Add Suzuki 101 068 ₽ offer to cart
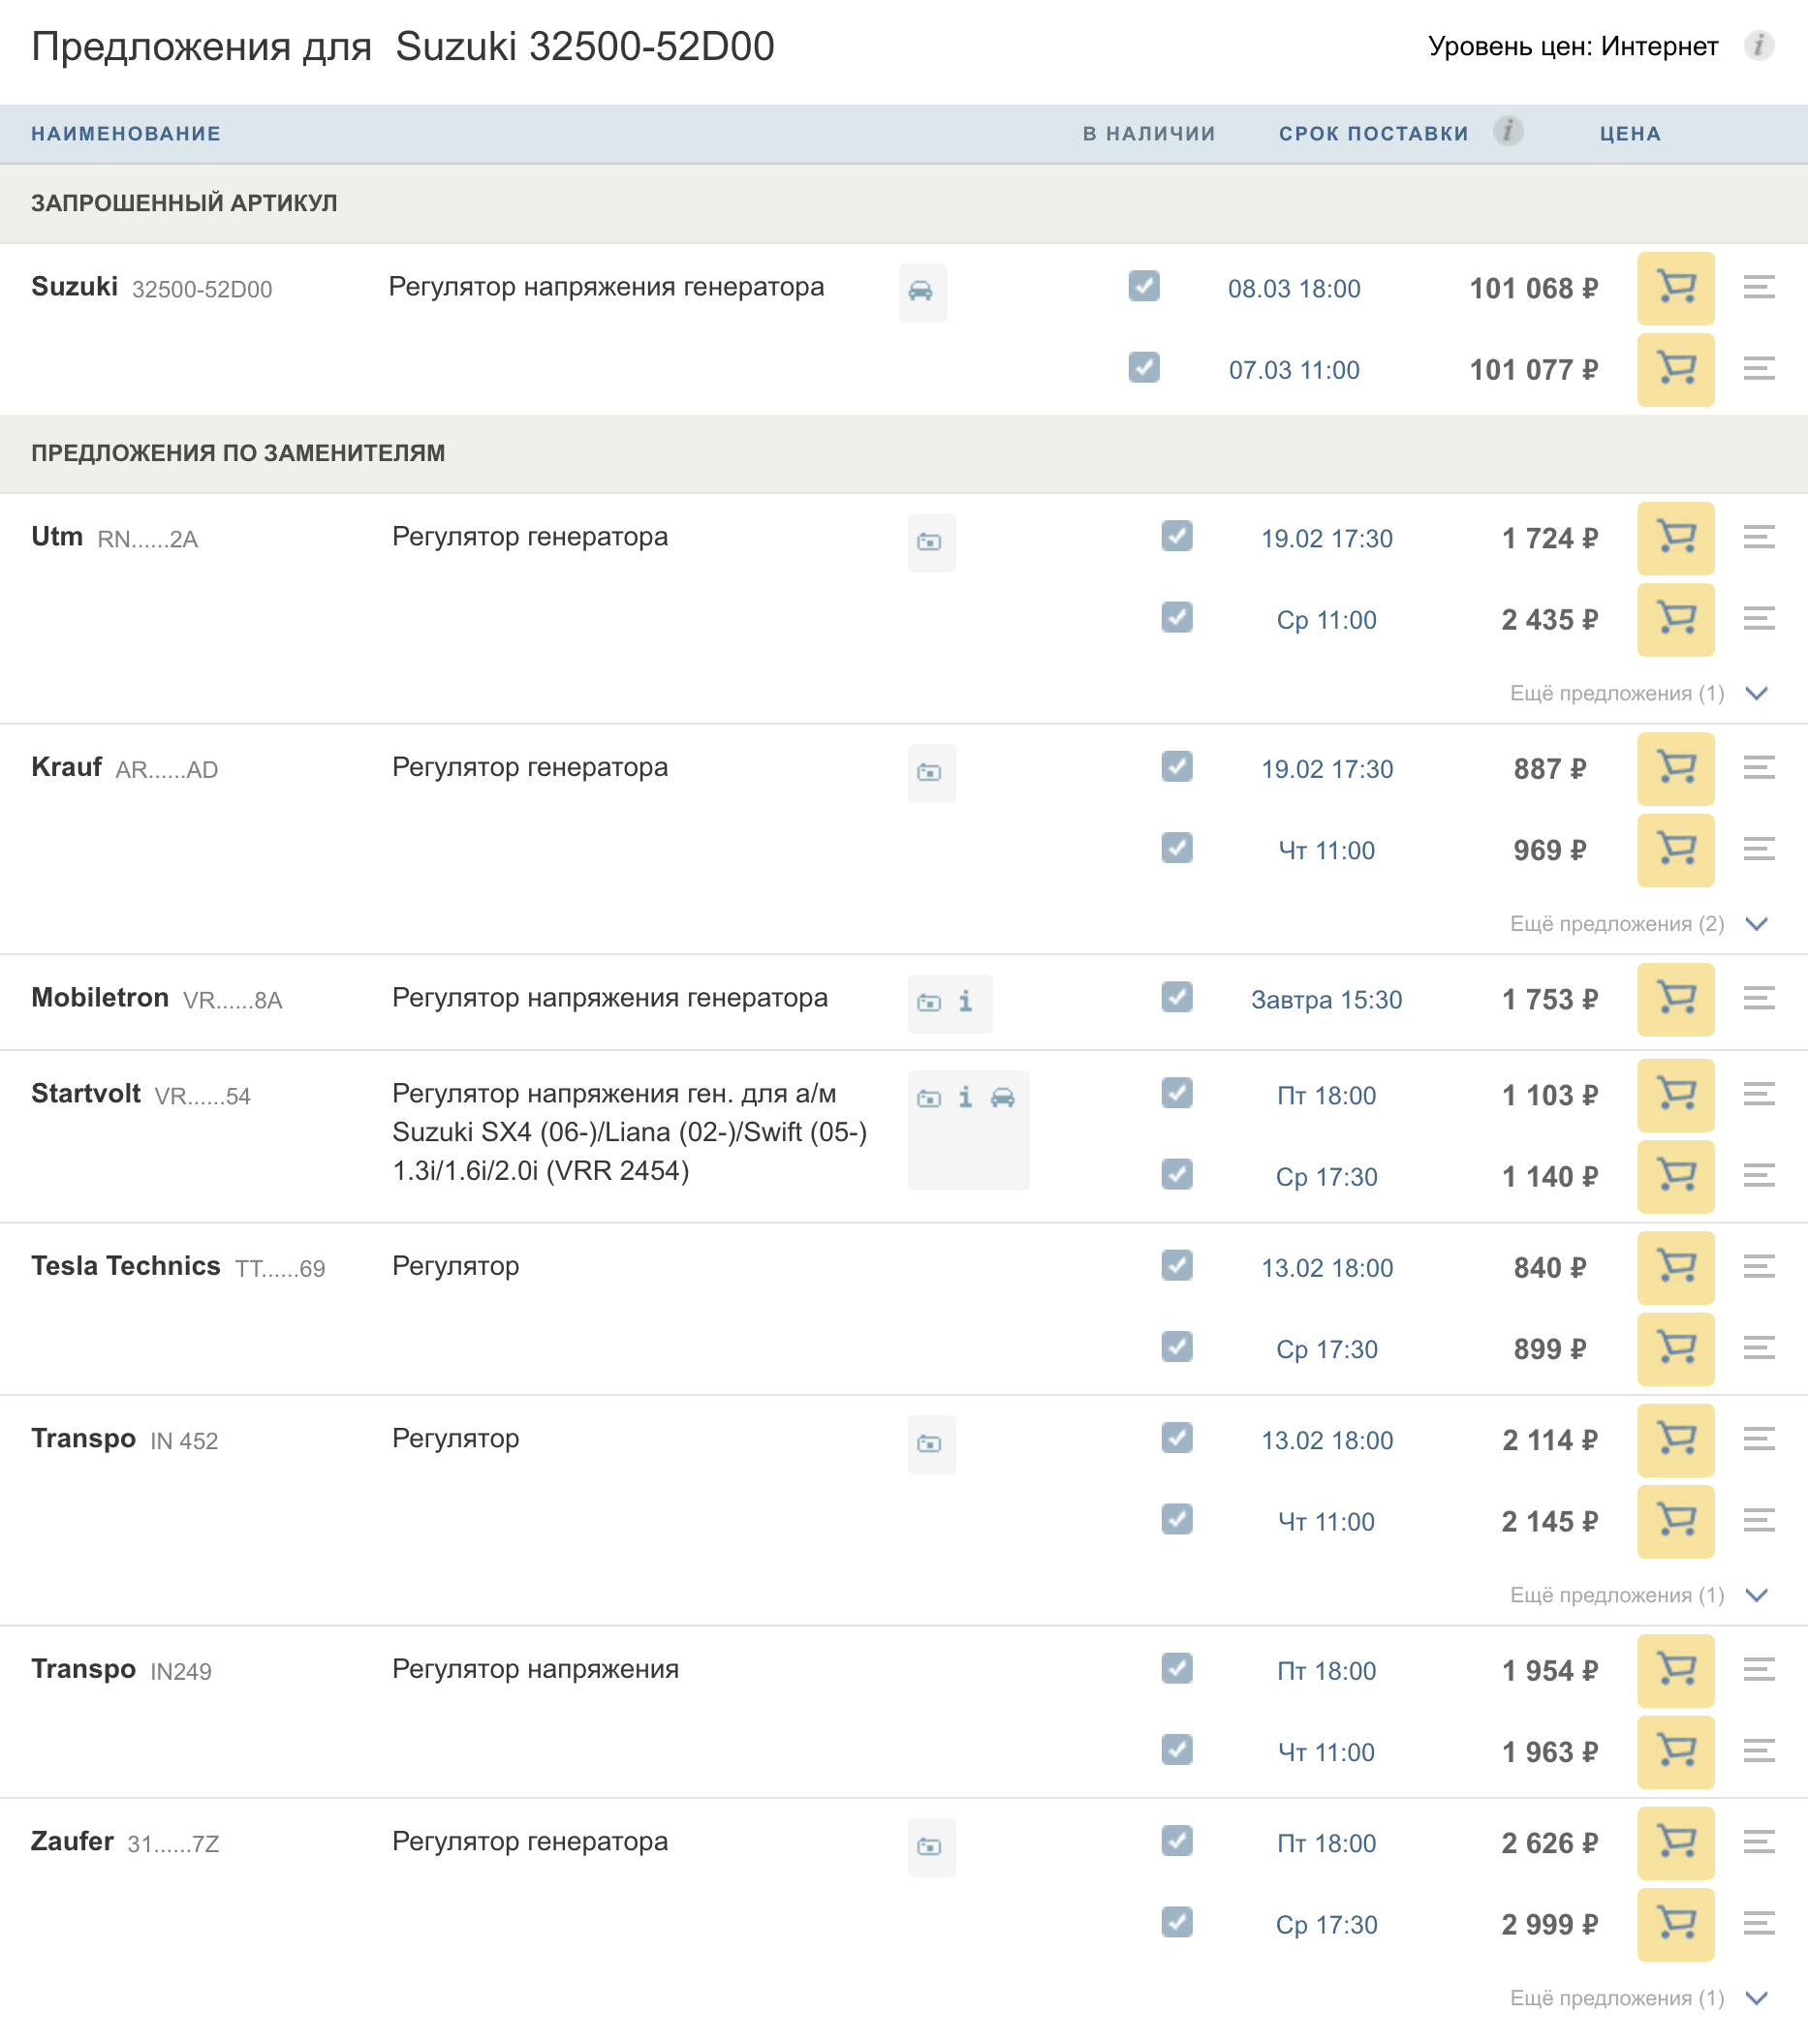This screenshot has width=1808, height=2044. pos(1675,288)
